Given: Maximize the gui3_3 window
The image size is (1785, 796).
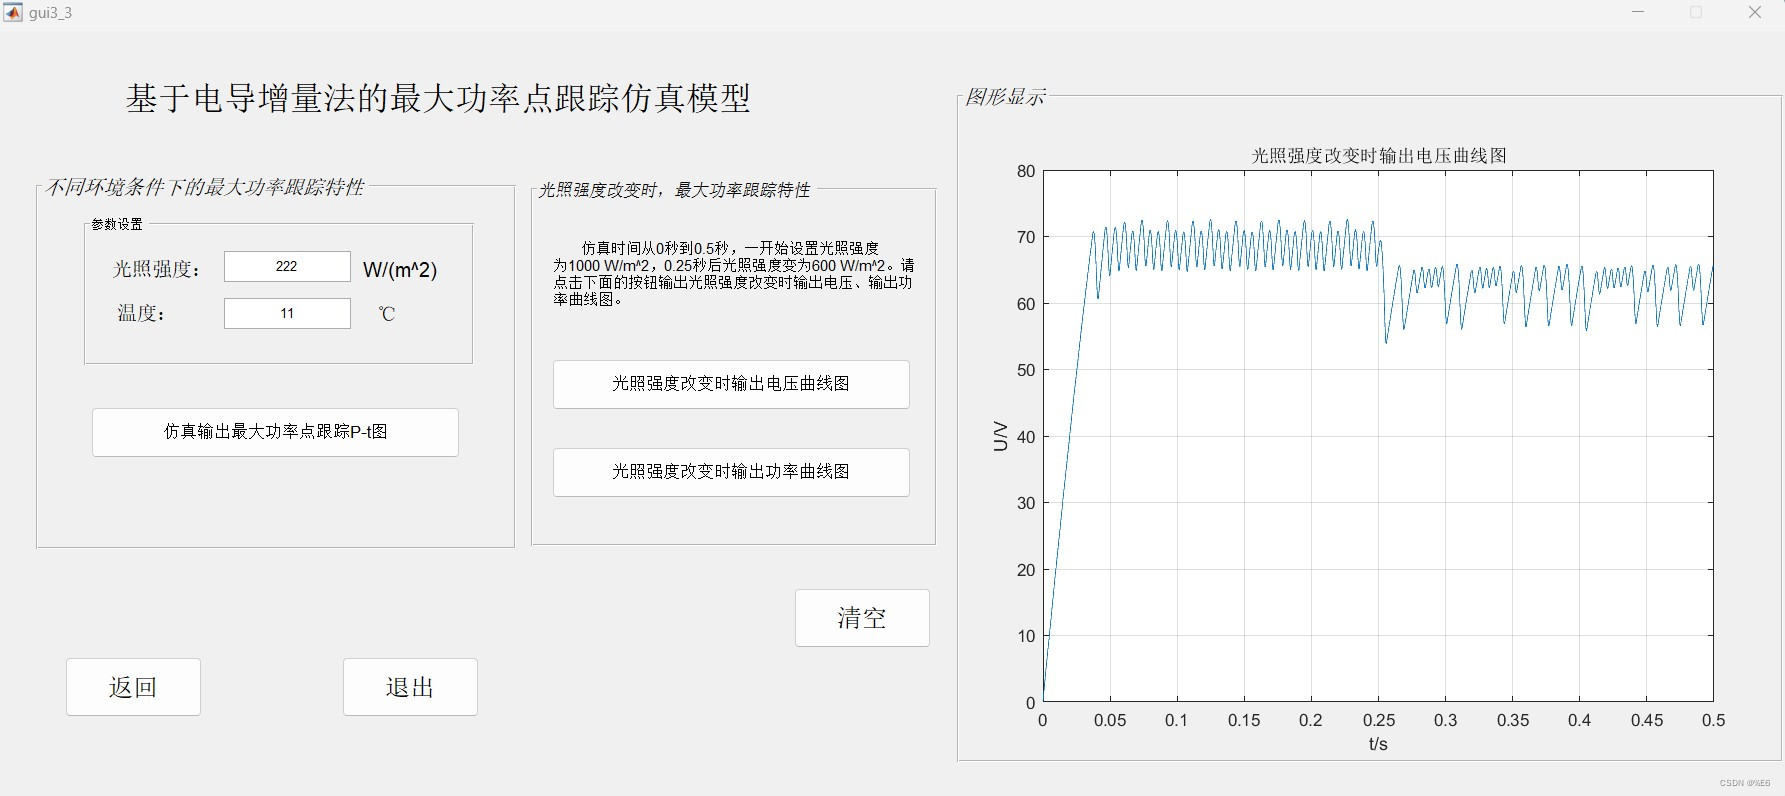Looking at the screenshot, I should tap(1696, 13).
